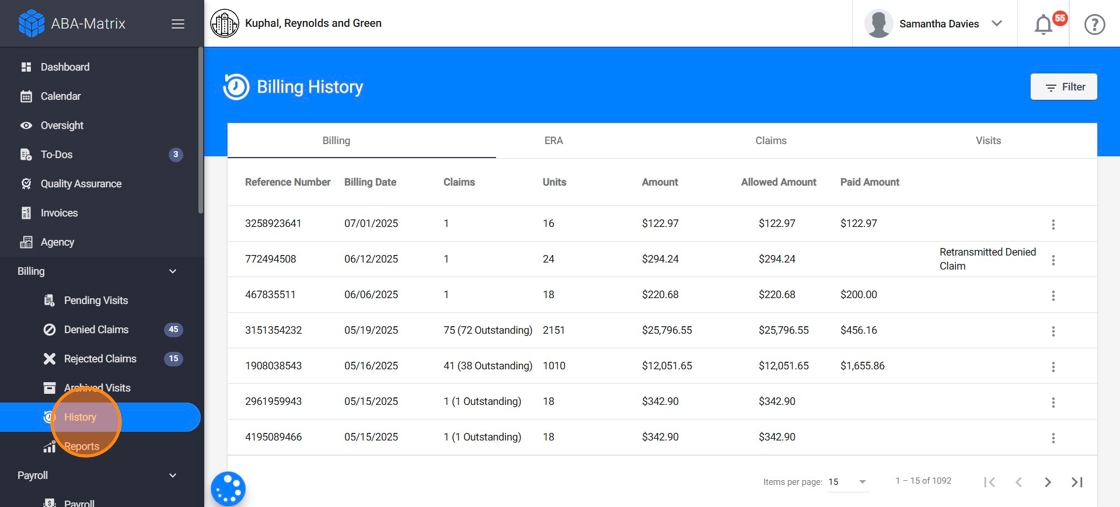Open the items per page dropdown
This screenshot has width=1120, height=507.
tap(848, 482)
